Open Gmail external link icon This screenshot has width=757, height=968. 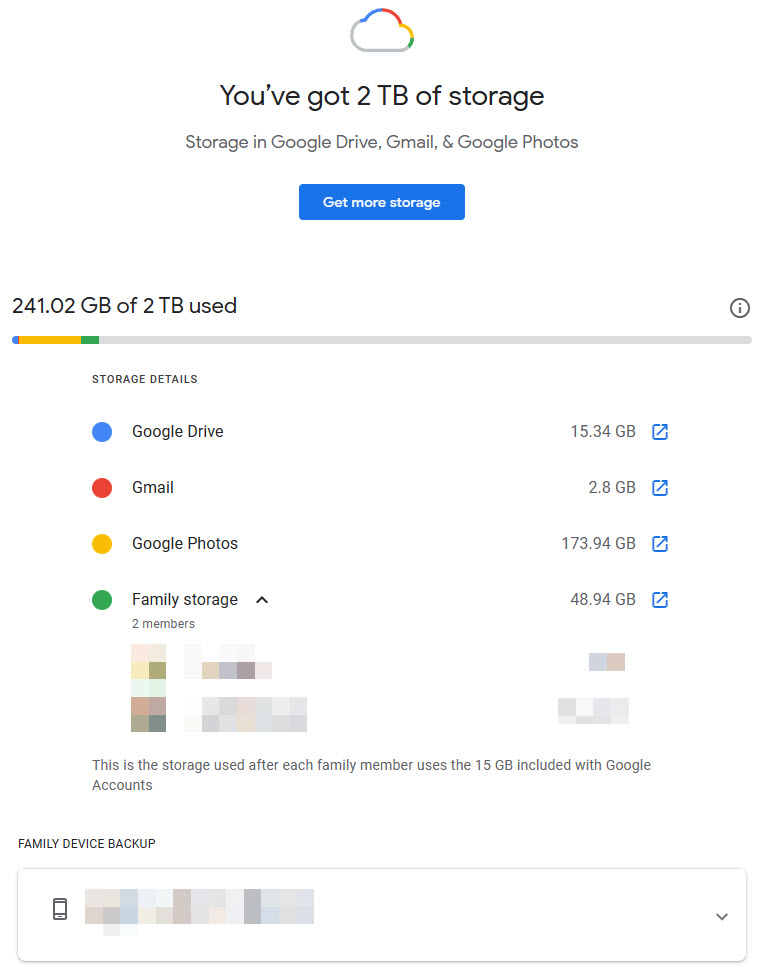660,488
